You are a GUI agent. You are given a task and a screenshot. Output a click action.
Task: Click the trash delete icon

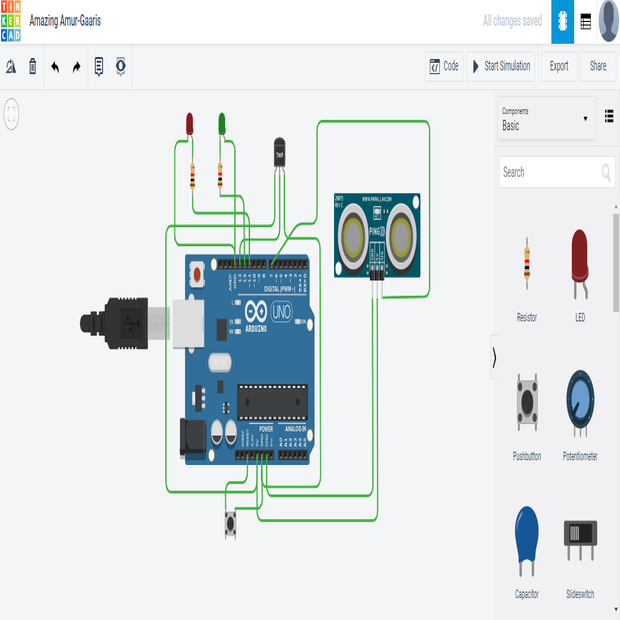pos(32,67)
